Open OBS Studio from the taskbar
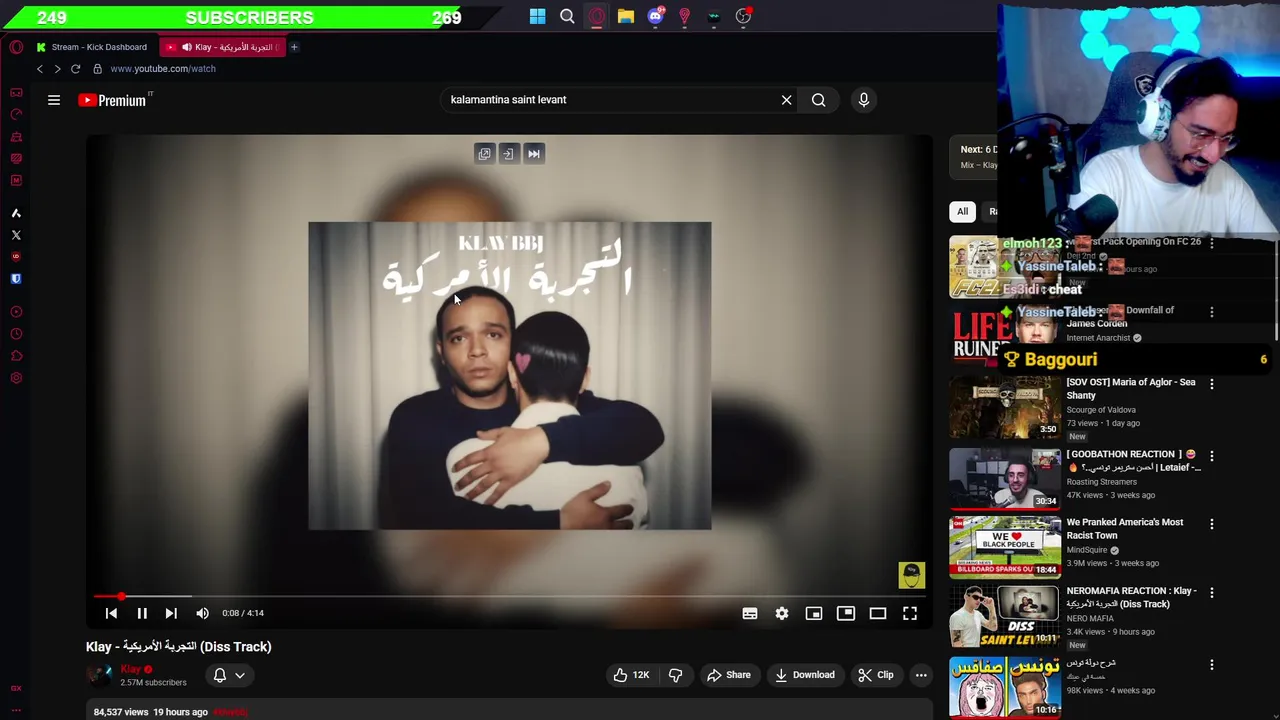Image resolution: width=1280 pixels, height=720 pixels. (743, 16)
